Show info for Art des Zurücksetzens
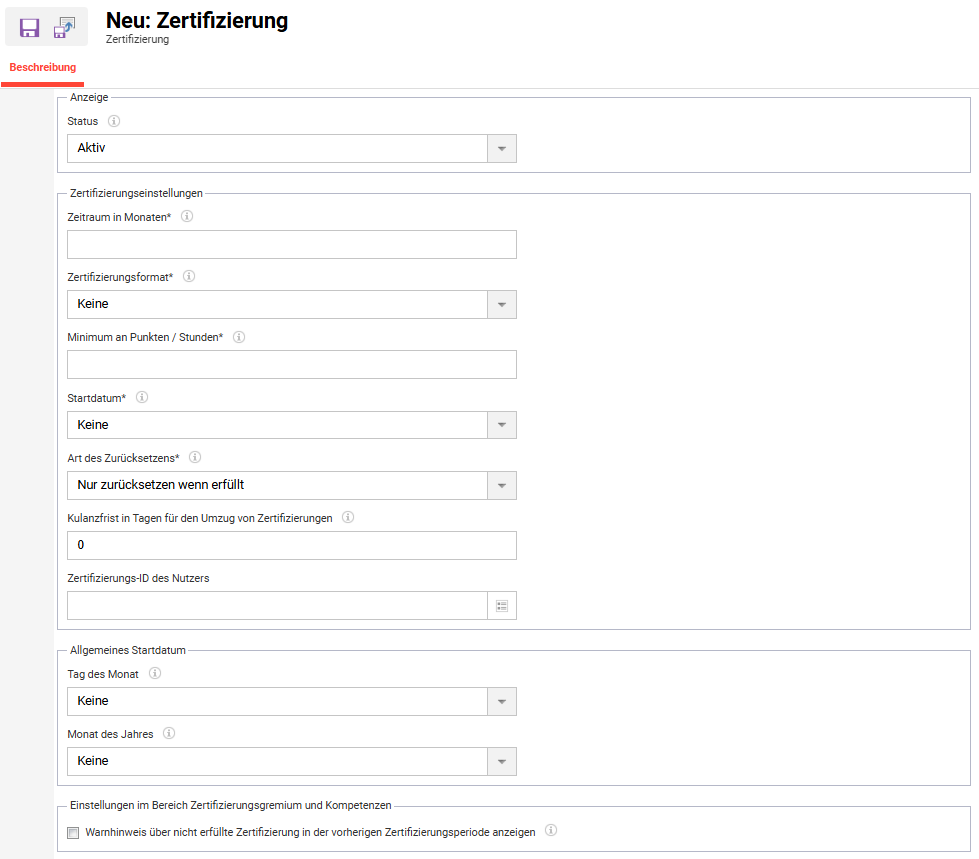 pyautogui.click(x=195, y=457)
